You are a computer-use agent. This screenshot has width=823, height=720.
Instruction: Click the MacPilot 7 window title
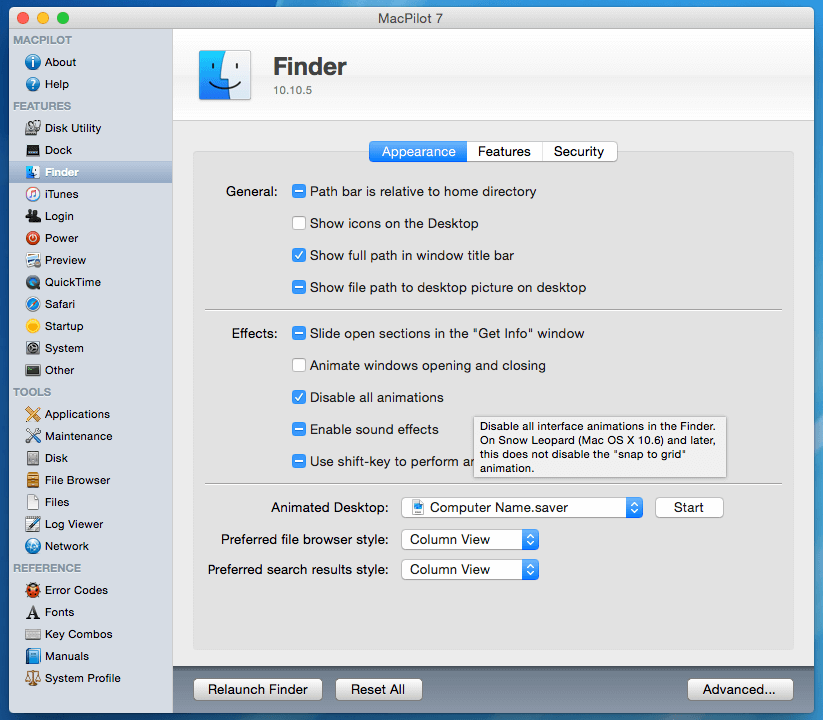pos(410,18)
